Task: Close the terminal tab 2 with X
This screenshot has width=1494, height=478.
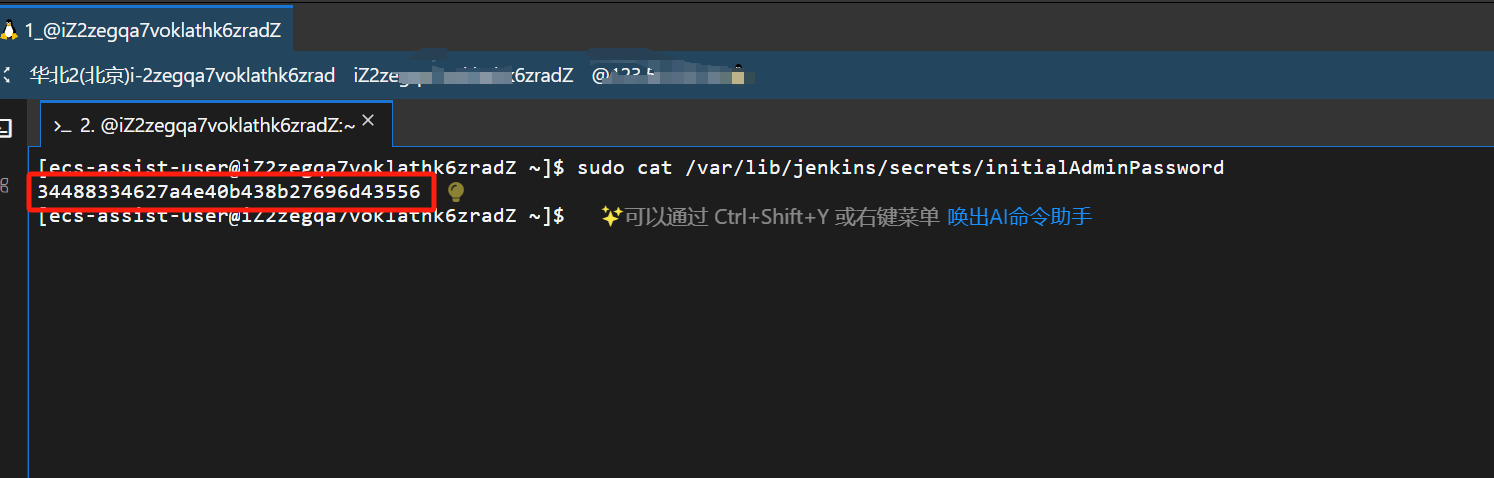Action: coord(368,121)
